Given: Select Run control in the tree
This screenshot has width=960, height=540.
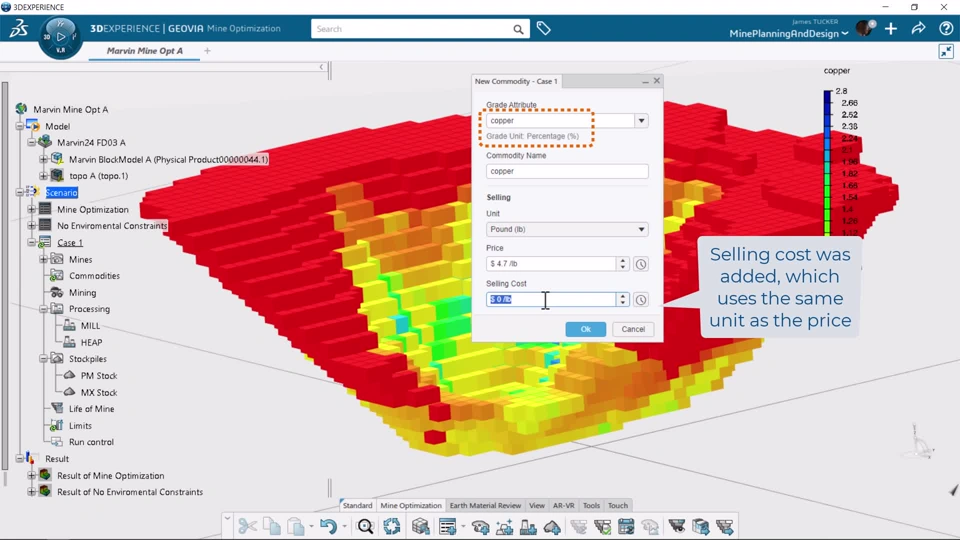Looking at the screenshot, I should (x=91, y=442).
